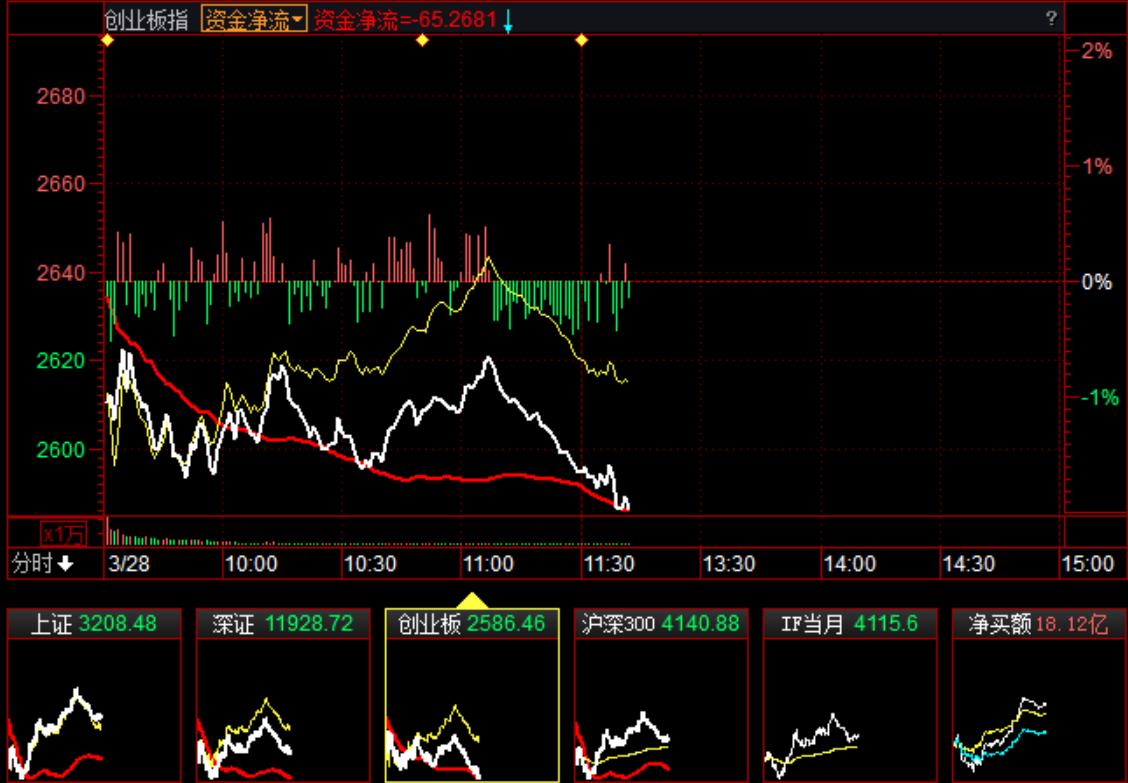Open the 净买额 net buy tab
Viewport: 1128px width, 783px height.
(1038, 624)
